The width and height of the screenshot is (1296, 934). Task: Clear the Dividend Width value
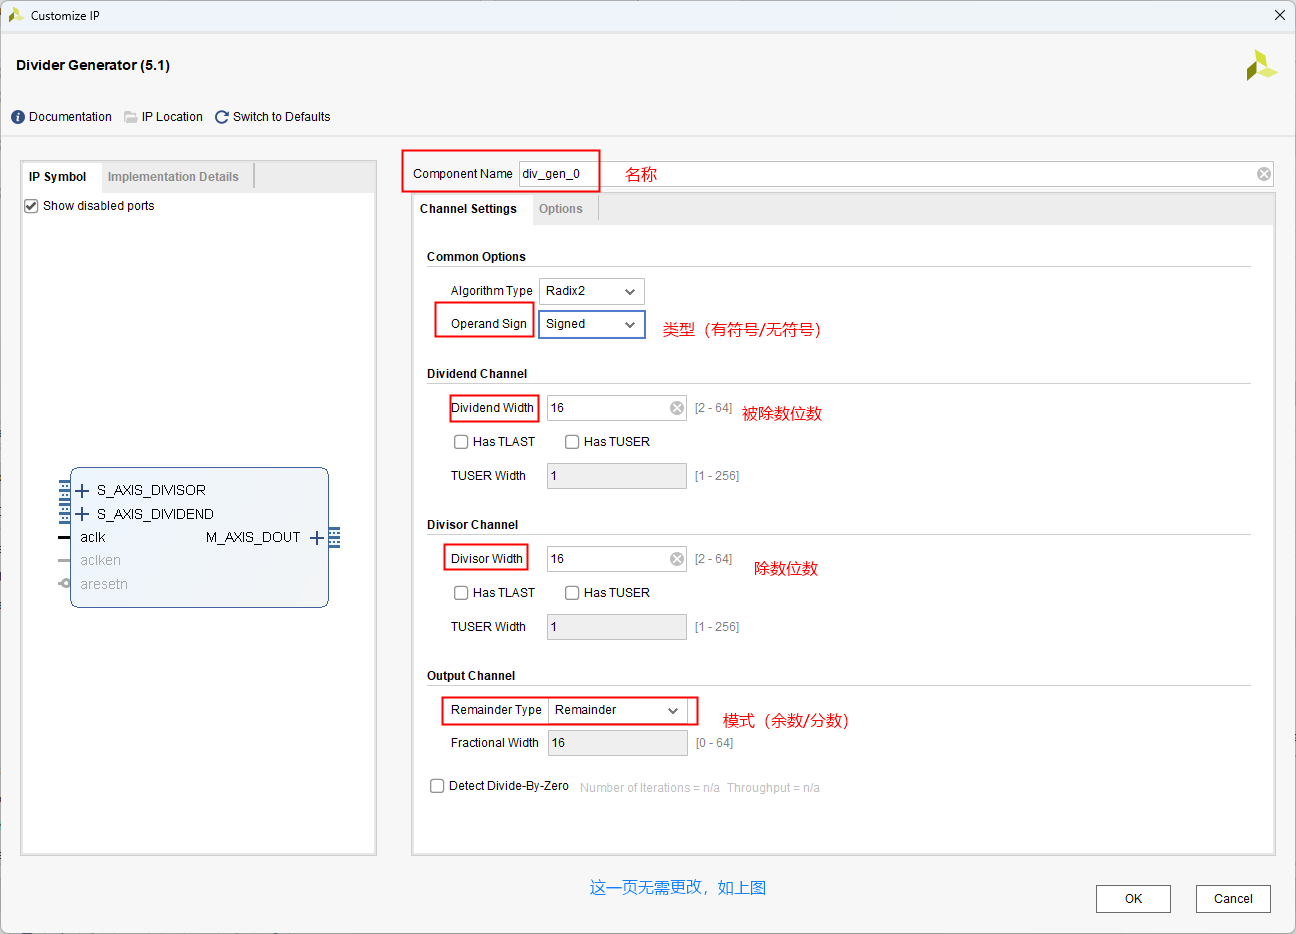pyautogui.click(x=677, y=408)
